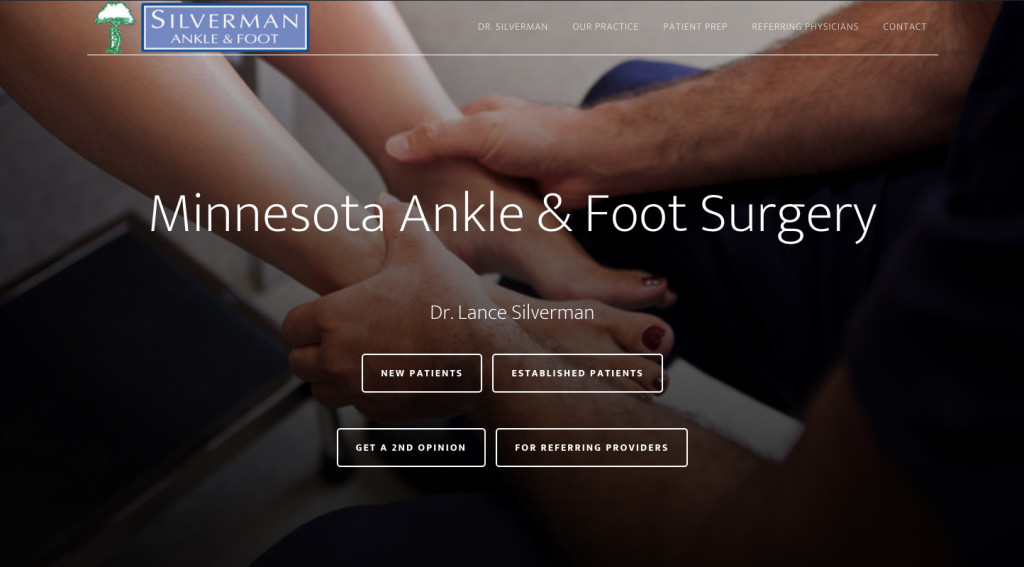Click the word Surgery in the headline
This screenshot has width=1024, height=567.
click(x=788, y=215)
